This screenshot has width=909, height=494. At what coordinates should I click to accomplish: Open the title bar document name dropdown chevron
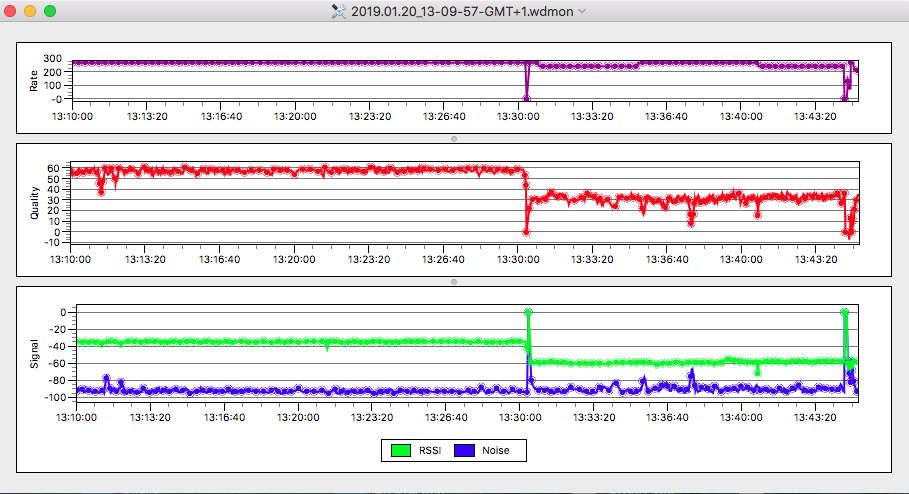pos(583,11)
